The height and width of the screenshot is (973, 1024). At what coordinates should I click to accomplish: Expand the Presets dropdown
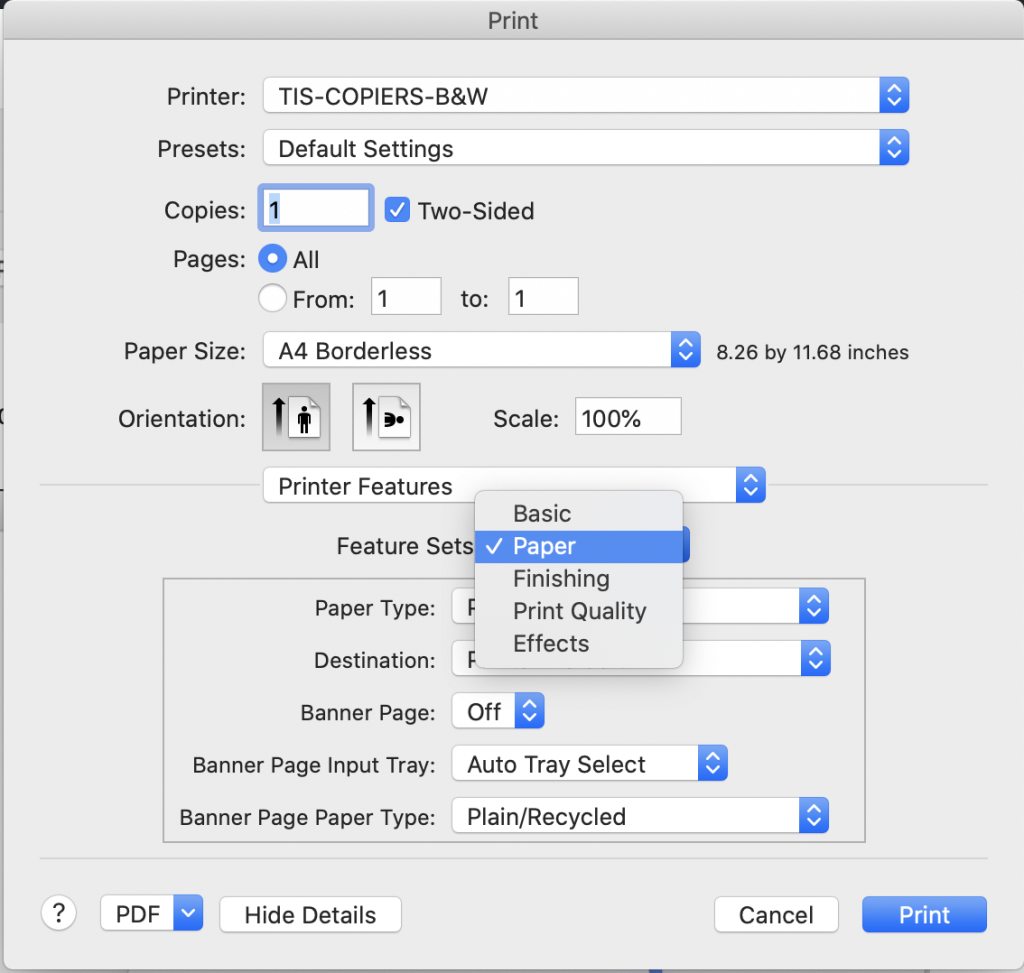click(x=586, y=149)
